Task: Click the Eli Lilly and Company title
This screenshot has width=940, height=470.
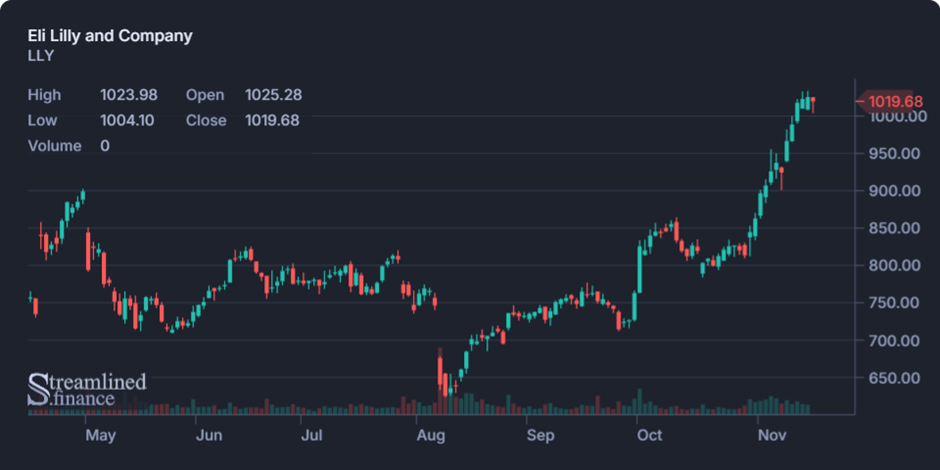Action: [x=110, y=36]
